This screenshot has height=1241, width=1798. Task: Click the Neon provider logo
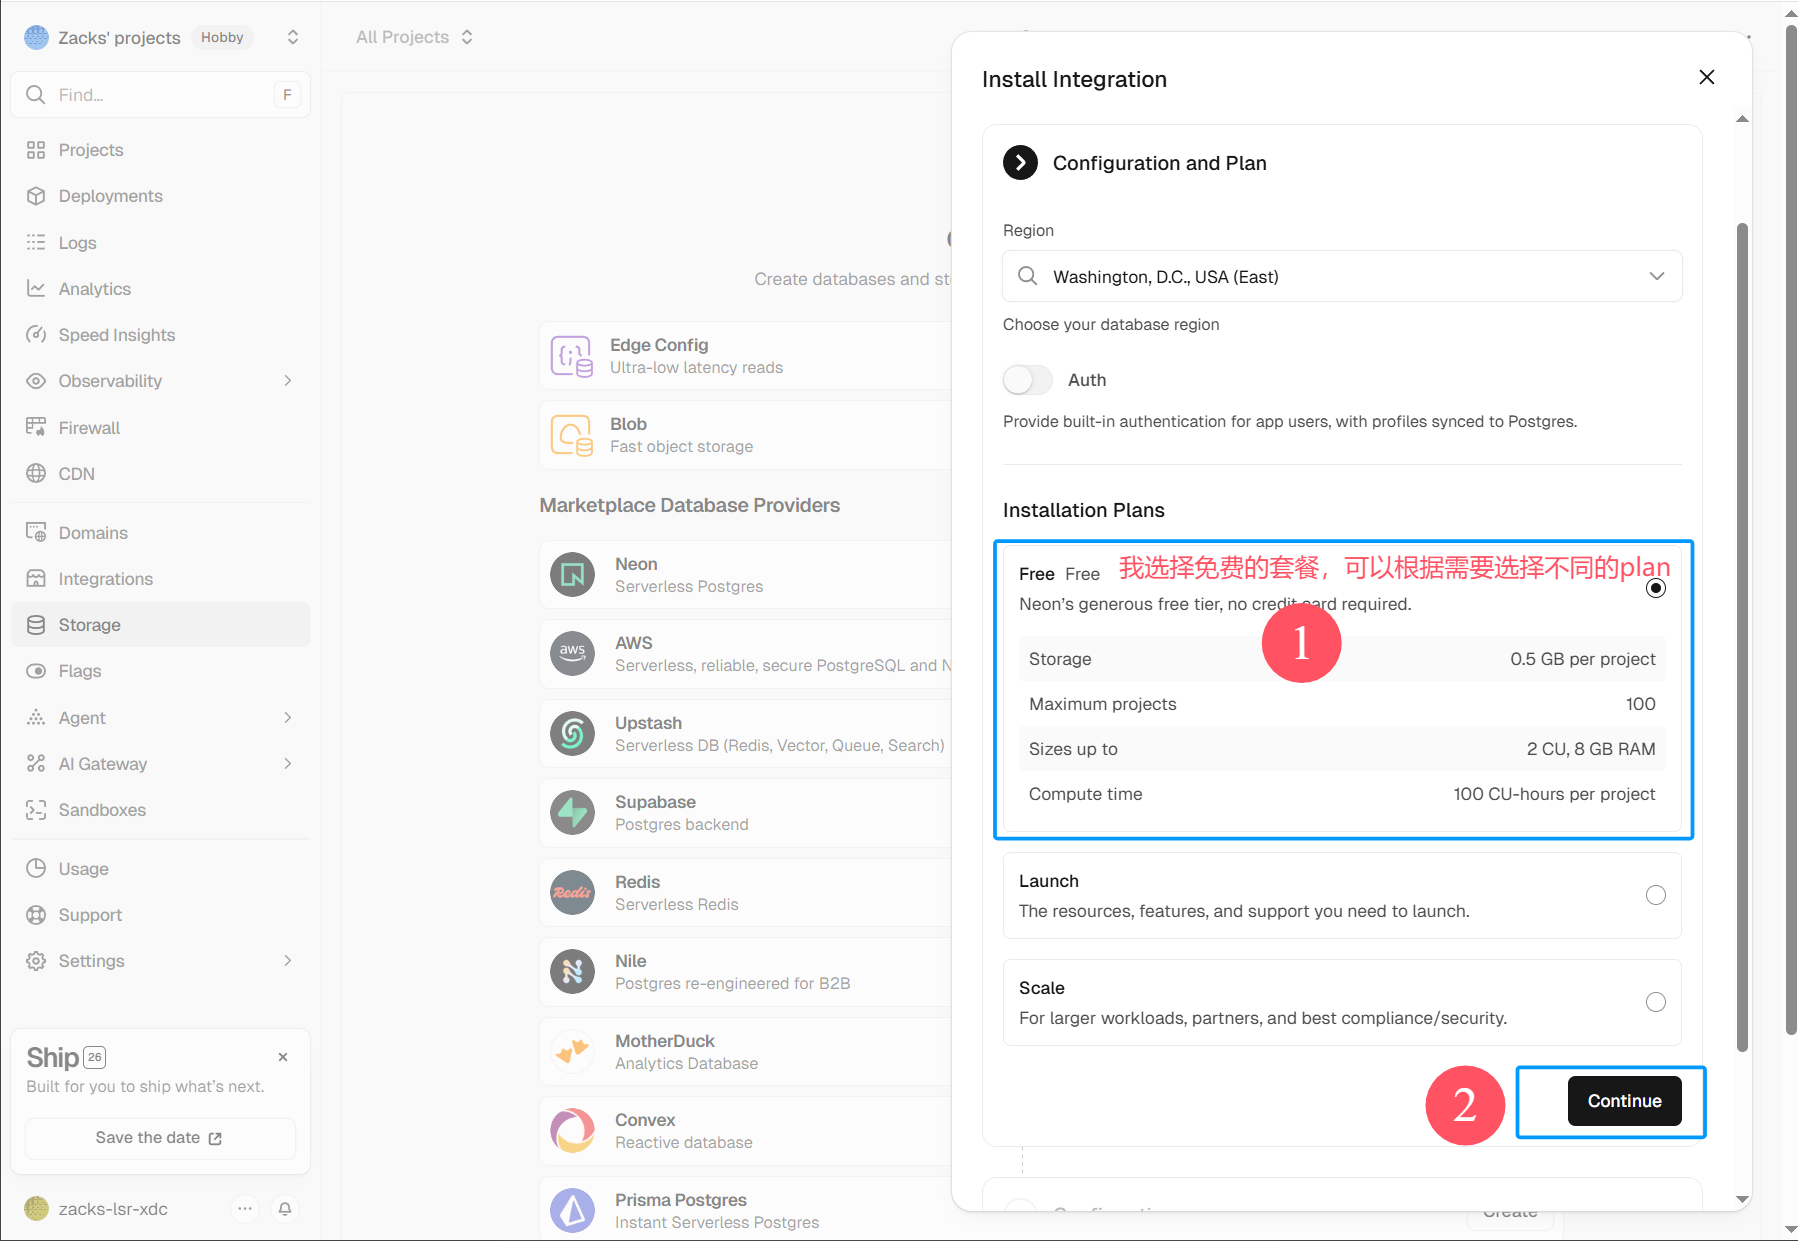pyautogui.click(x=573, y=575)
